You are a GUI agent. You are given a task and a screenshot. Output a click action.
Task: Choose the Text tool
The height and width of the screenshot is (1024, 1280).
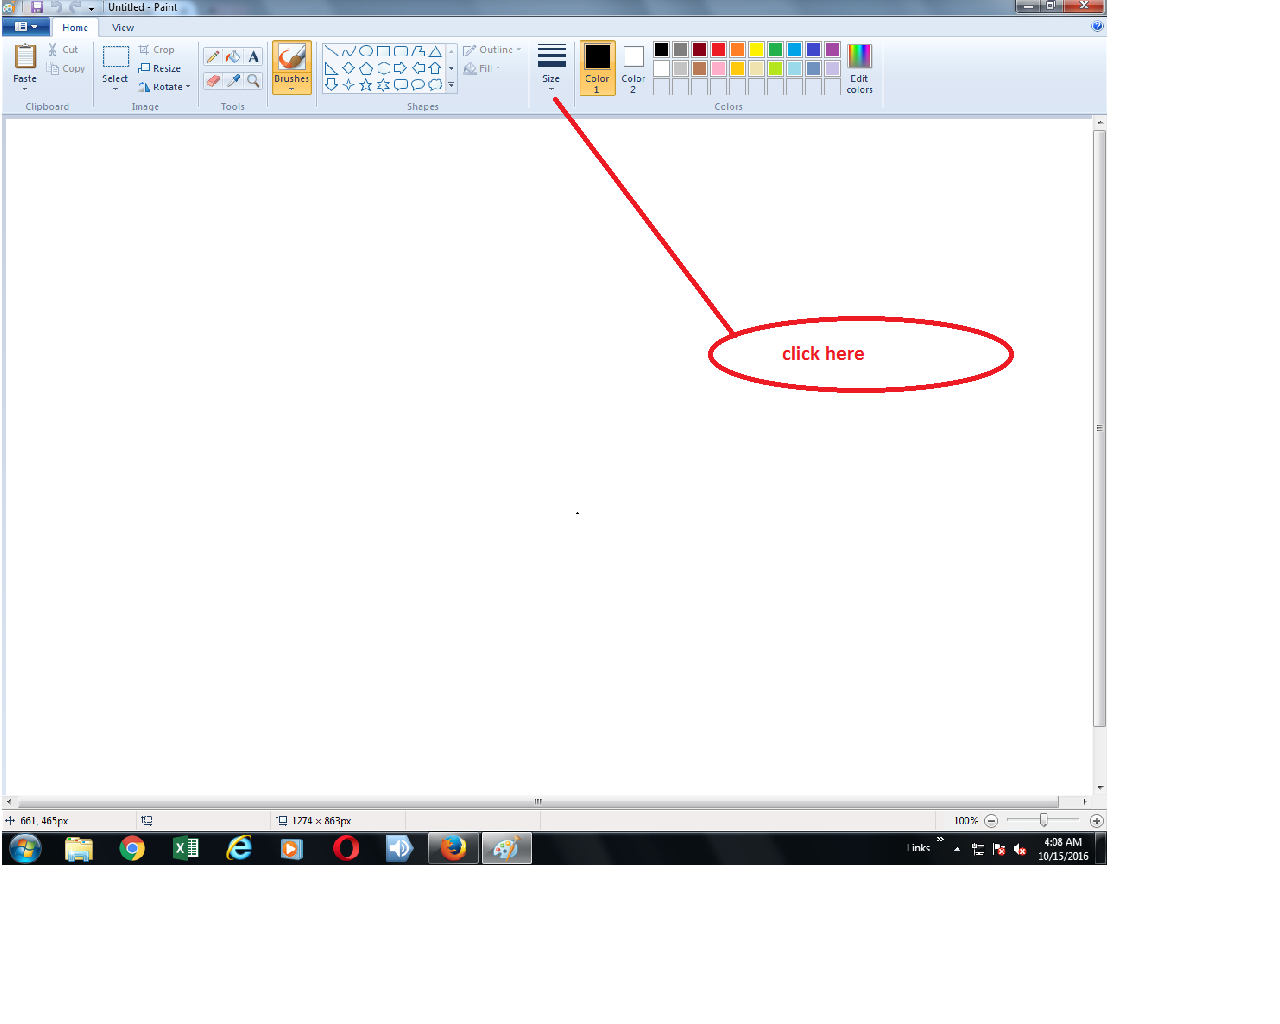(253, 56)
